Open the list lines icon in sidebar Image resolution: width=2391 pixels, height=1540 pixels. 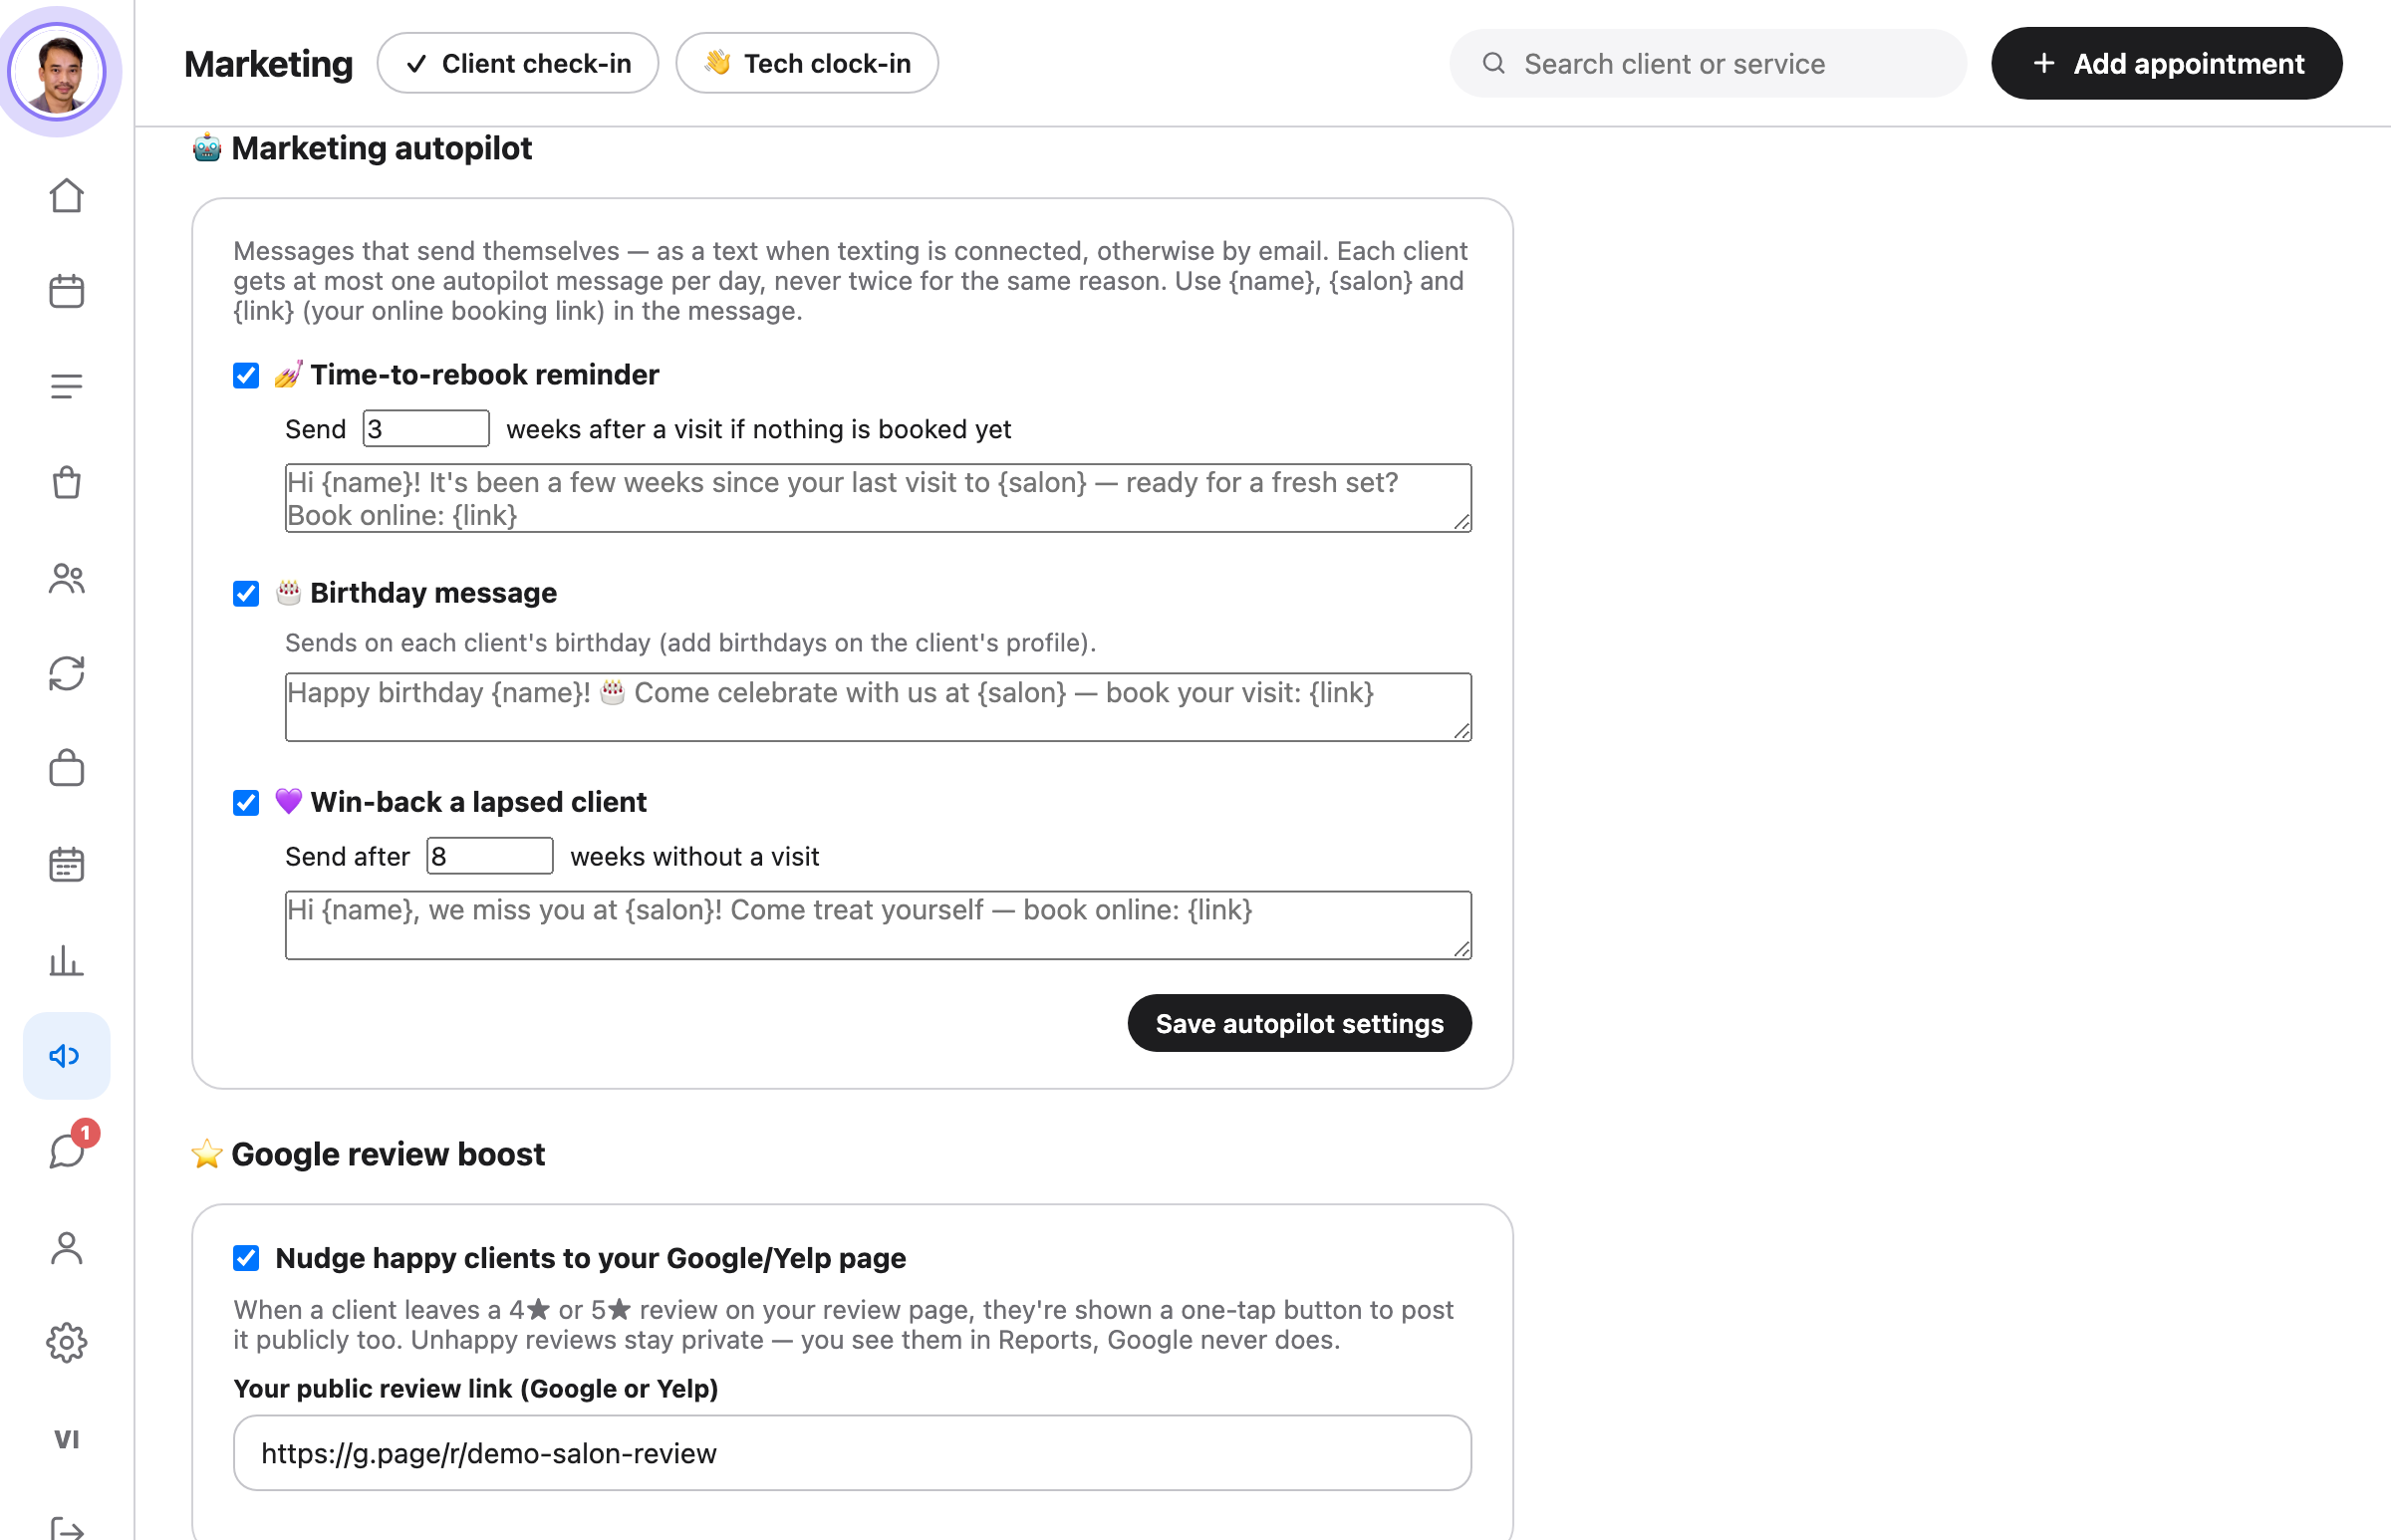(67, 386)
